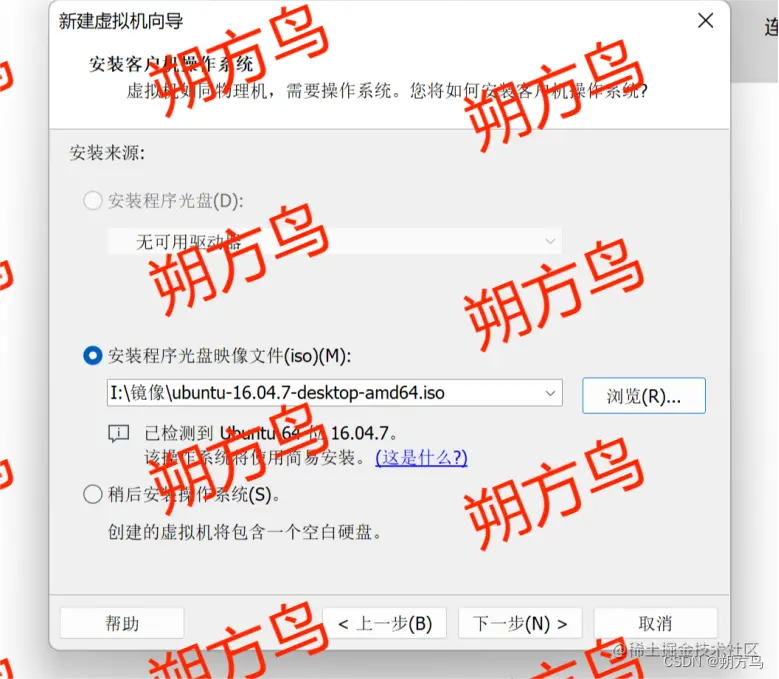Click the partially visible tab behind the dialog

click(x=772, y=27)
